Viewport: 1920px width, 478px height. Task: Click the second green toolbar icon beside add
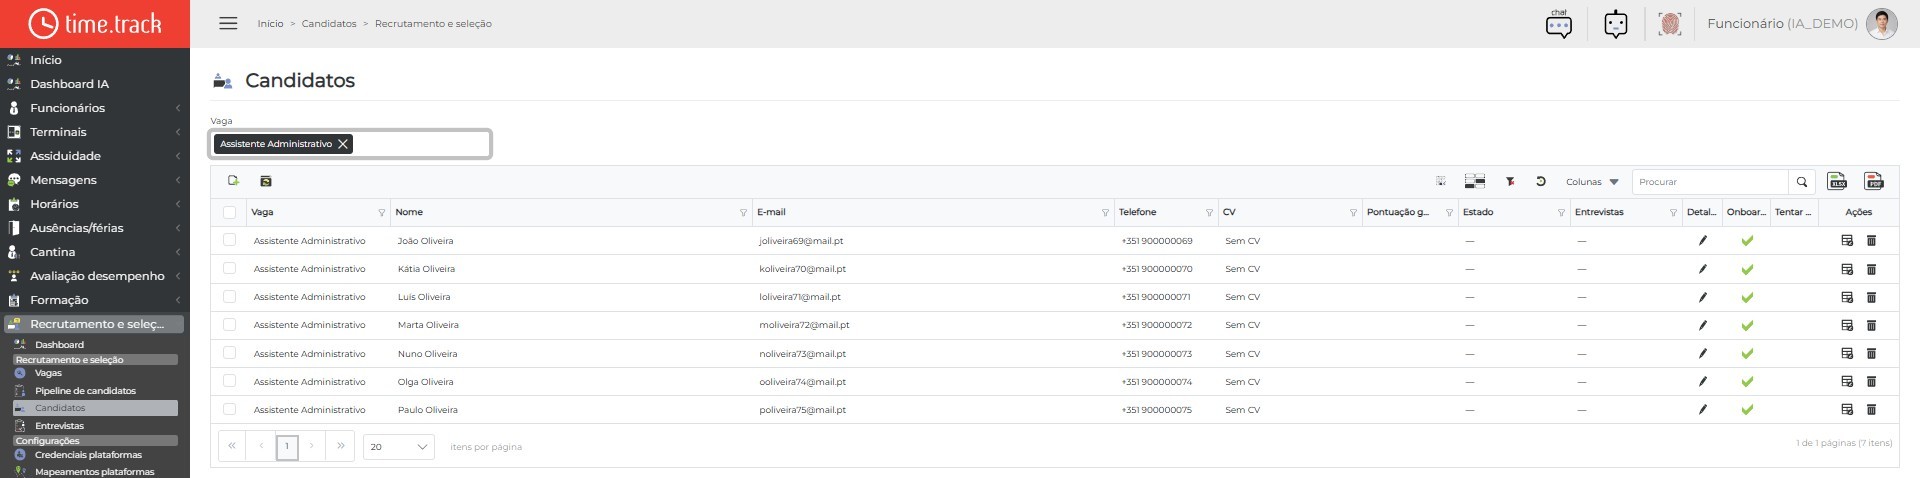266,181
